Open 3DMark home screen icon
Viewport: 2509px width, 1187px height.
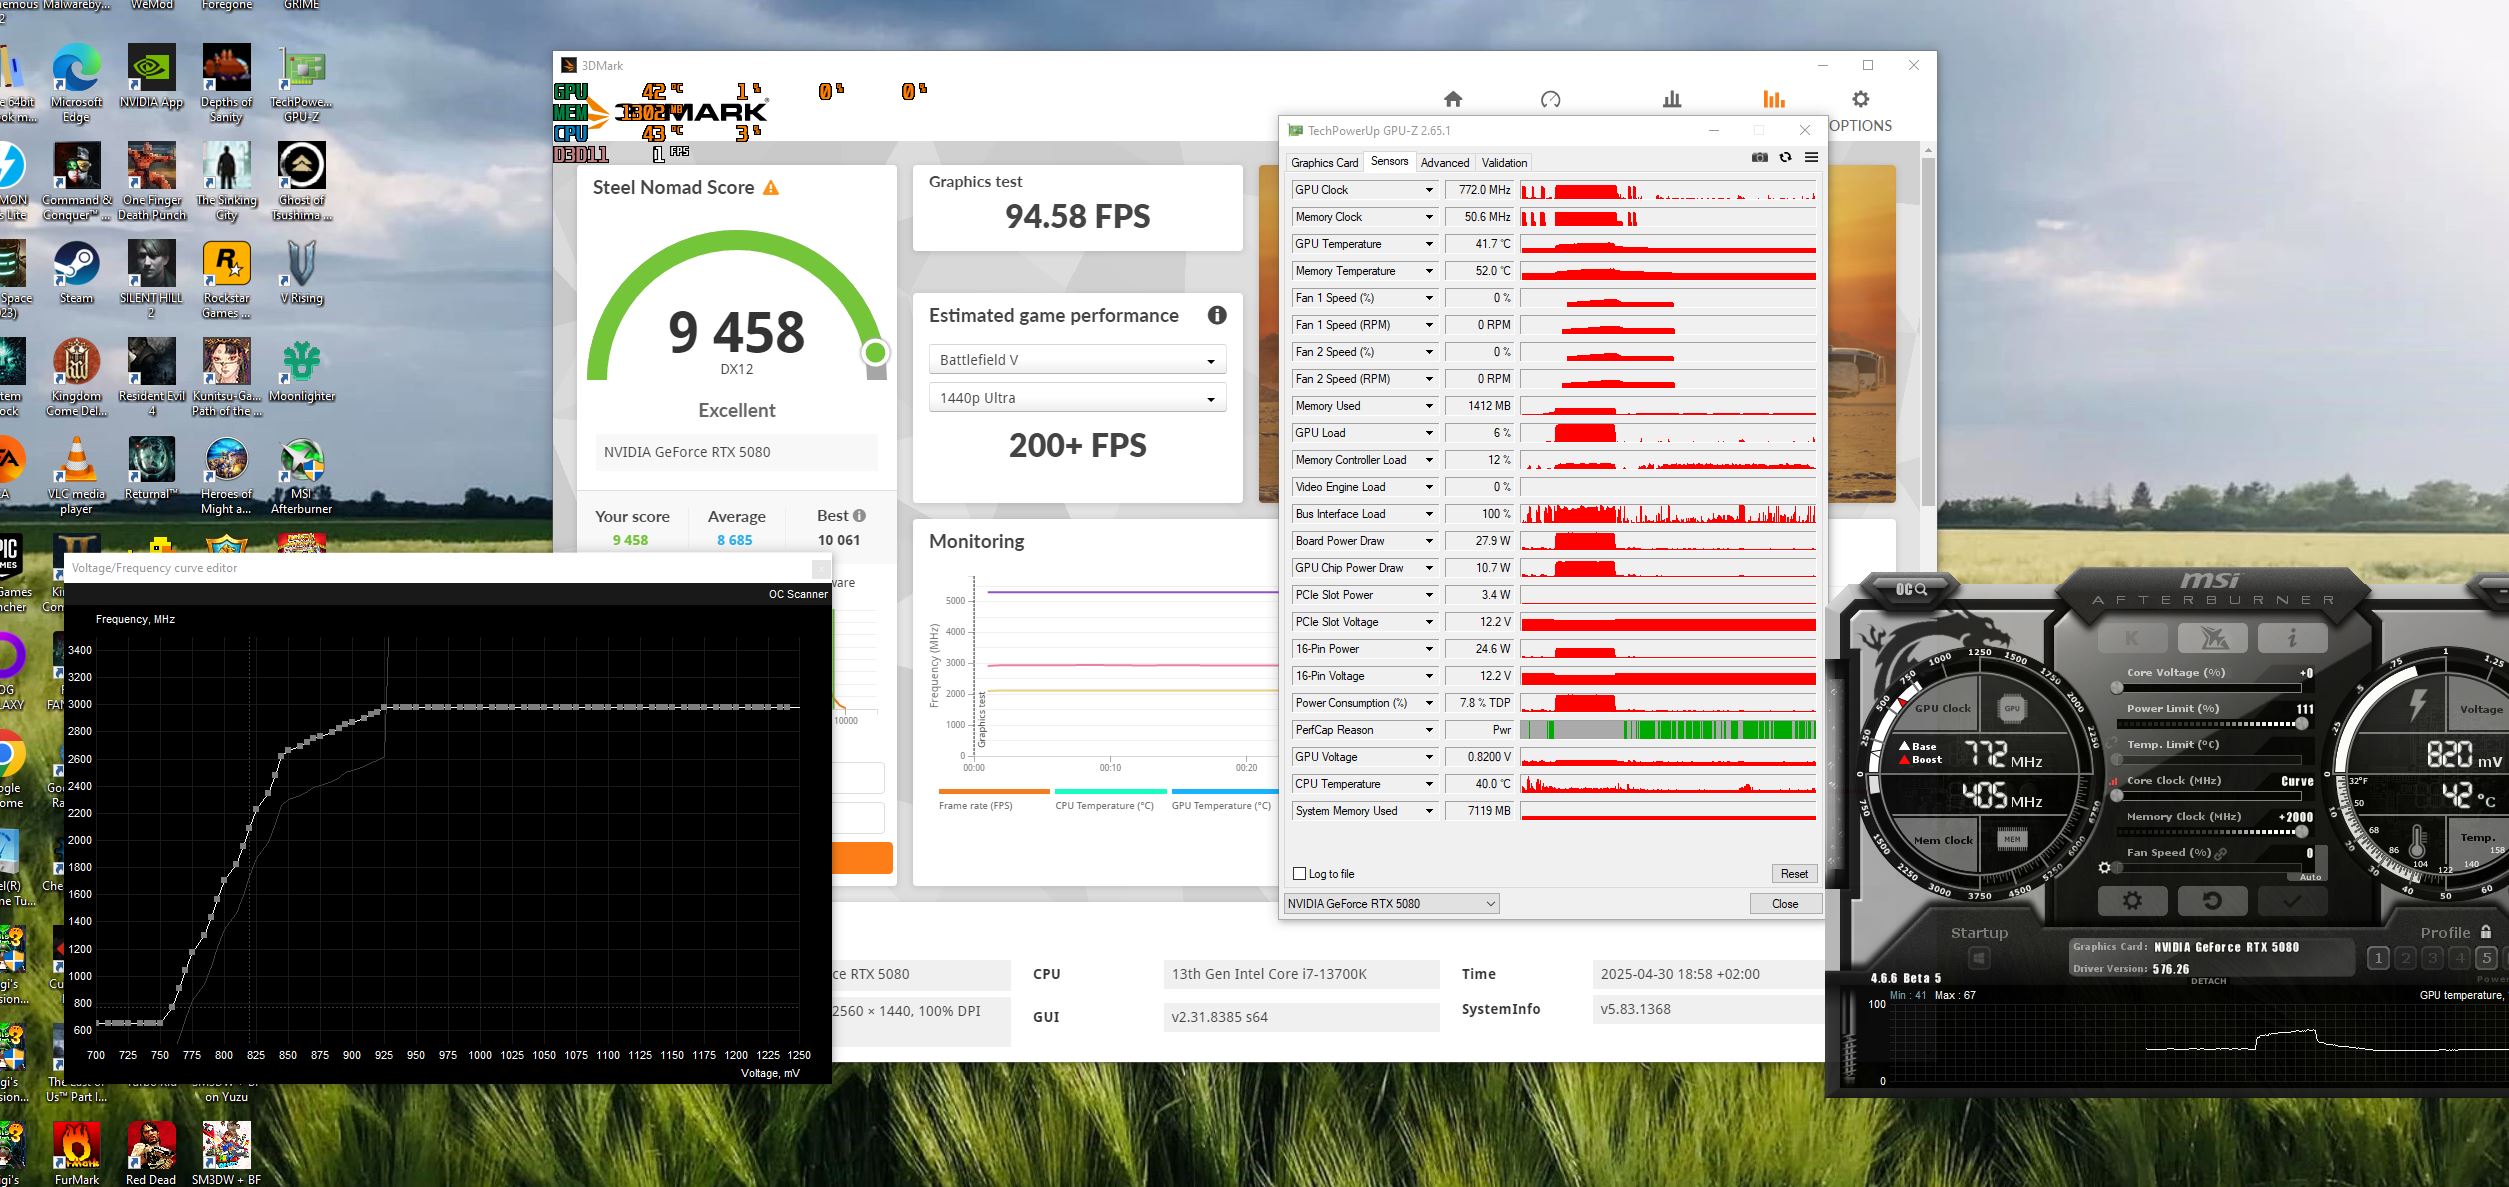(1453, 99)
